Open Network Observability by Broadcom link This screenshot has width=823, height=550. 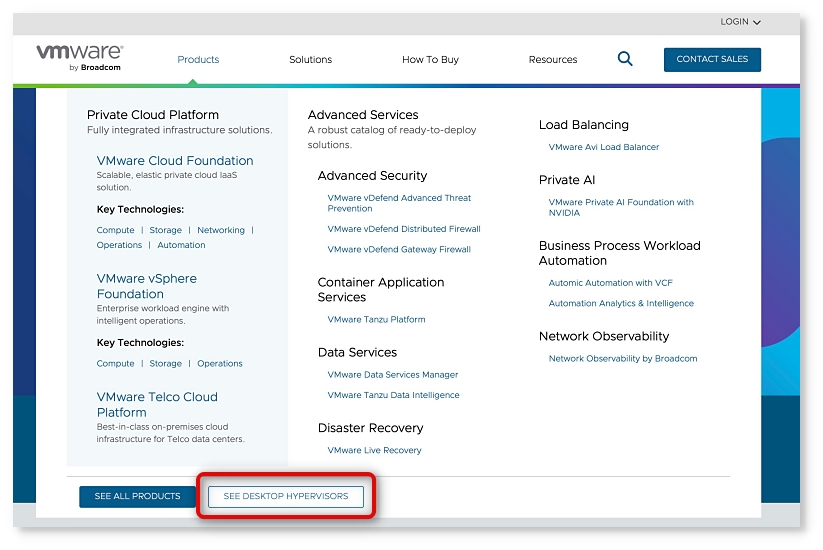point(623,359)
